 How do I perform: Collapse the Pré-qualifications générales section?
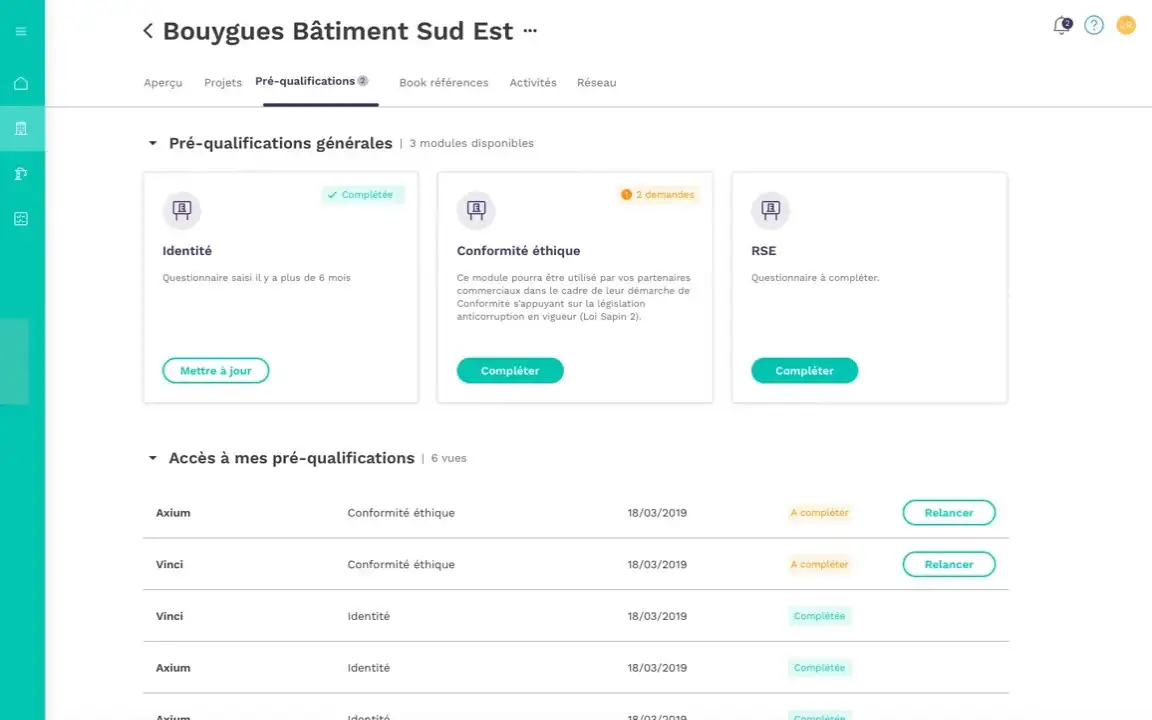[x=153, y=143]
